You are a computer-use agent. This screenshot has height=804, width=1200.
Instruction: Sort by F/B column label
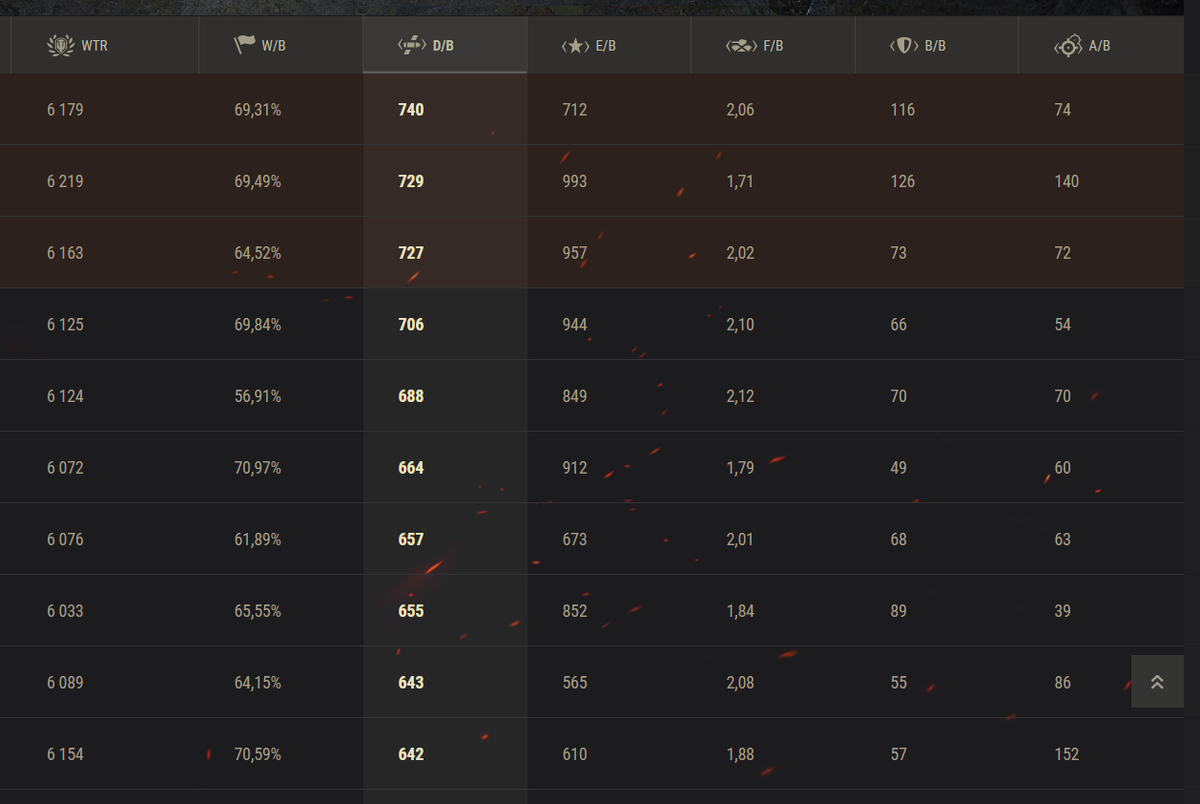point(773,46)
